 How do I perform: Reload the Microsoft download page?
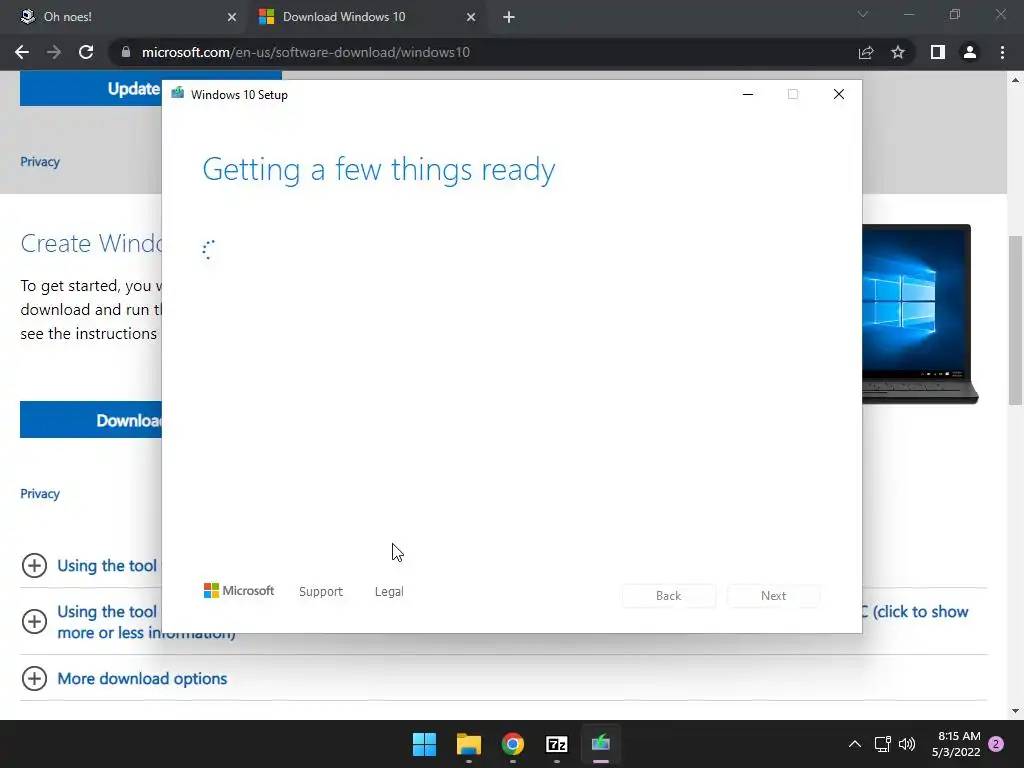point(86,52)
